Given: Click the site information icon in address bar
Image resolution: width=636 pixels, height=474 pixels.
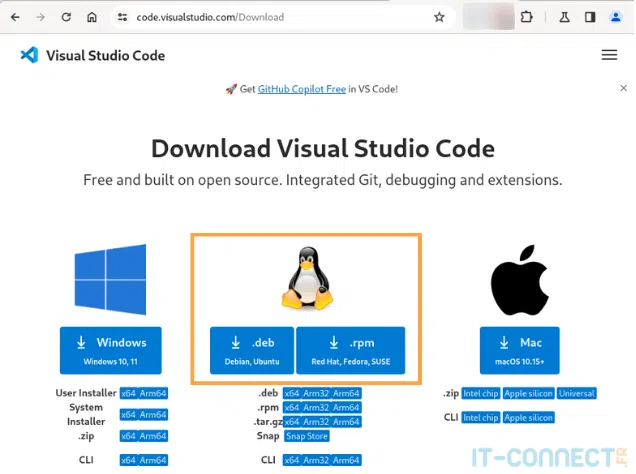Looking at the screenshot, I should point(122,17).
